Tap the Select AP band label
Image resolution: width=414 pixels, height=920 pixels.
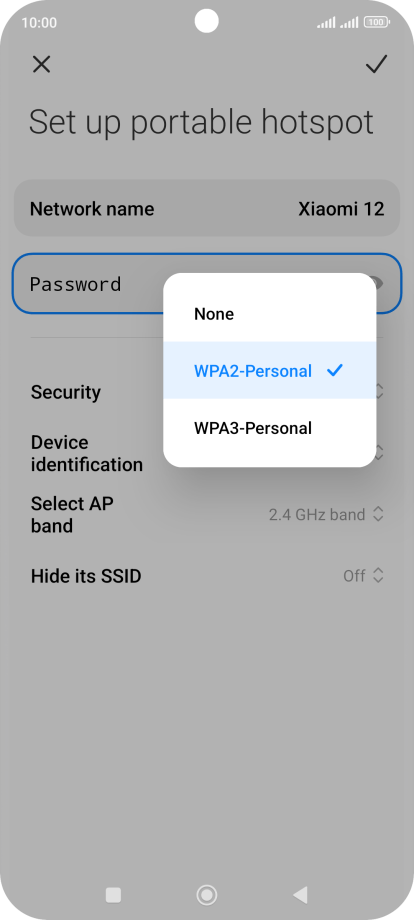(72, 515)
